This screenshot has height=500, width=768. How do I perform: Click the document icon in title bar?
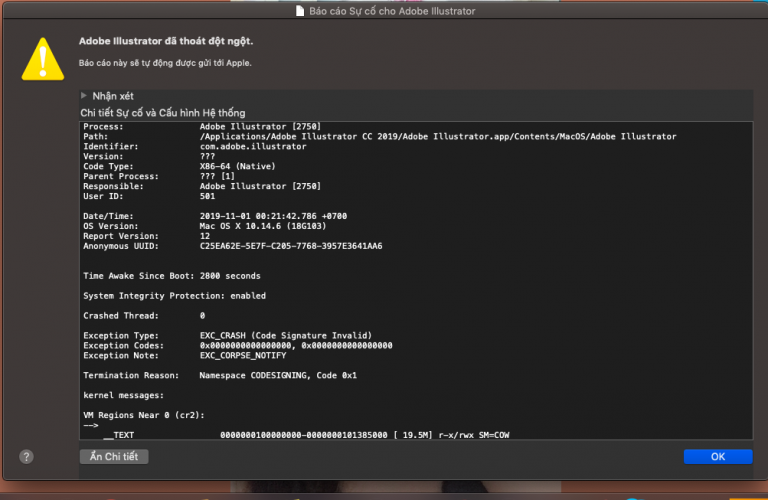tap(300, 11)
